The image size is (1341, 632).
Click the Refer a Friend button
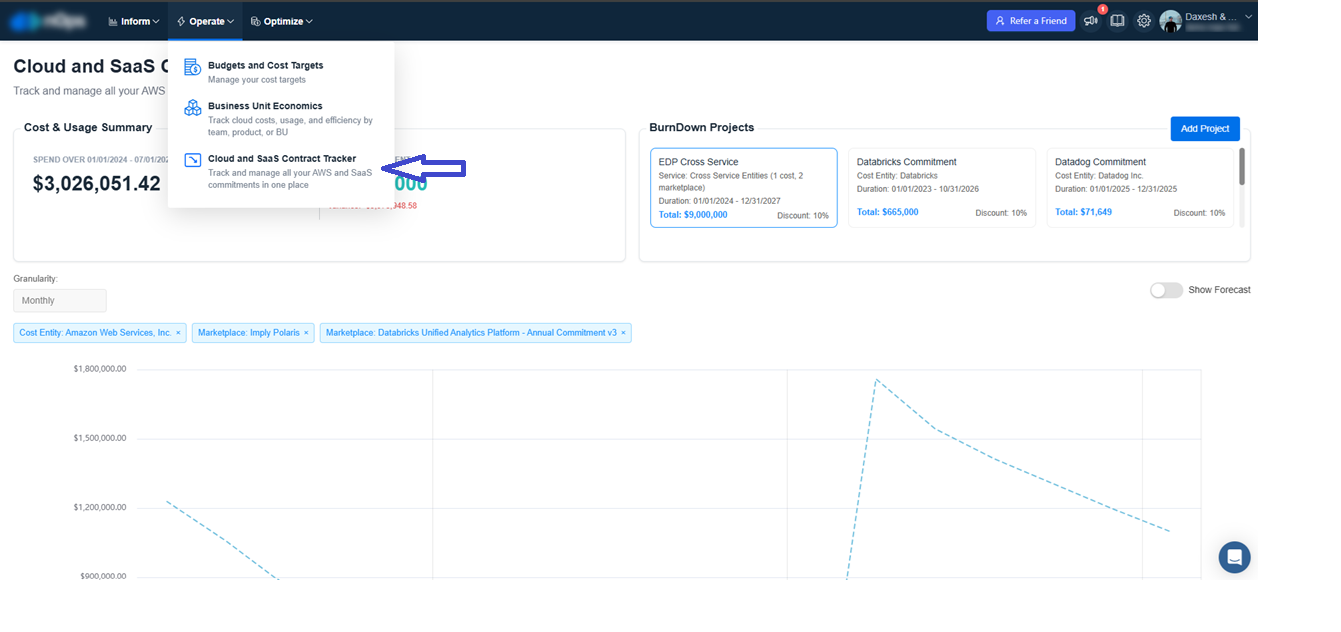(1031, 21)
